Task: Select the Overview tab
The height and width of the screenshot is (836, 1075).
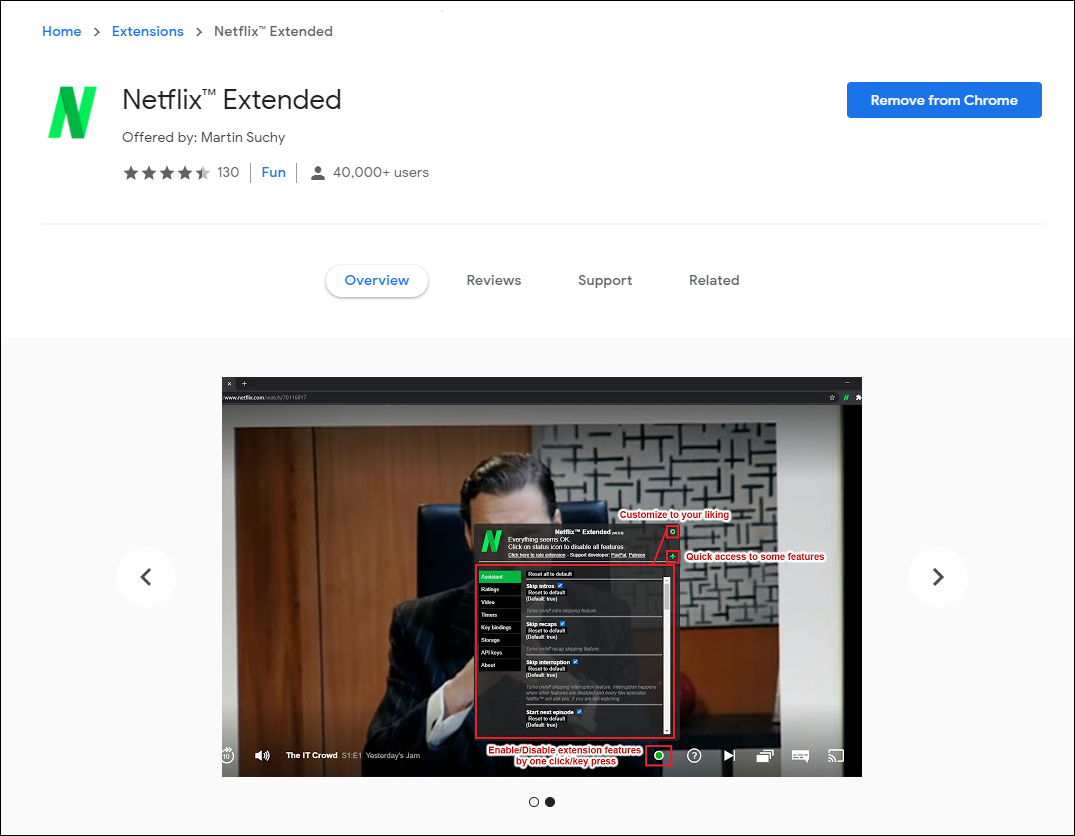Action: 376,280
